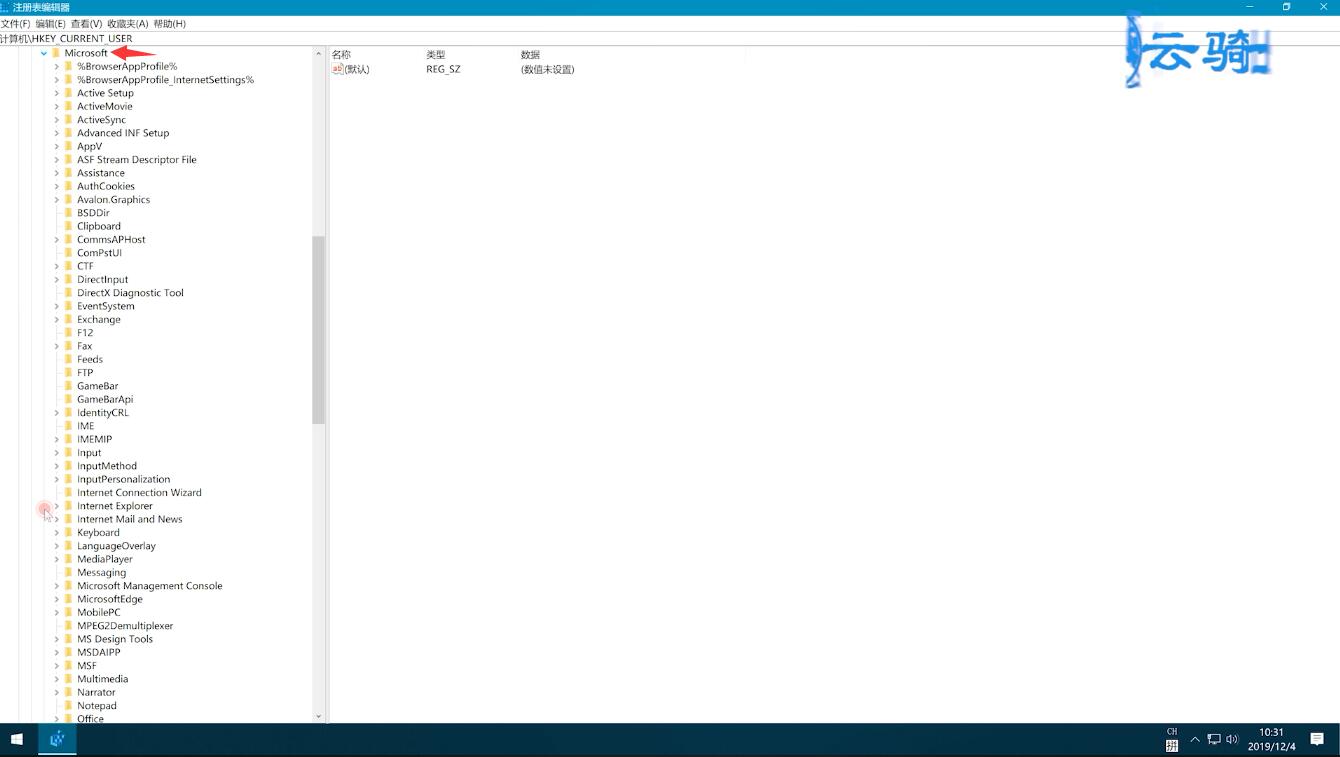Select the LanguageOverlay key
The width and height of the screenshot is (1340, 757).
pos(116,546)
